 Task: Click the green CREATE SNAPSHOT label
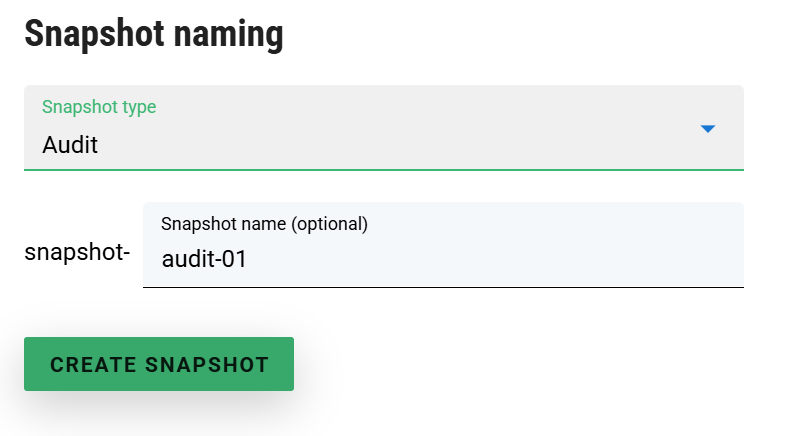(x=159, y=365)
